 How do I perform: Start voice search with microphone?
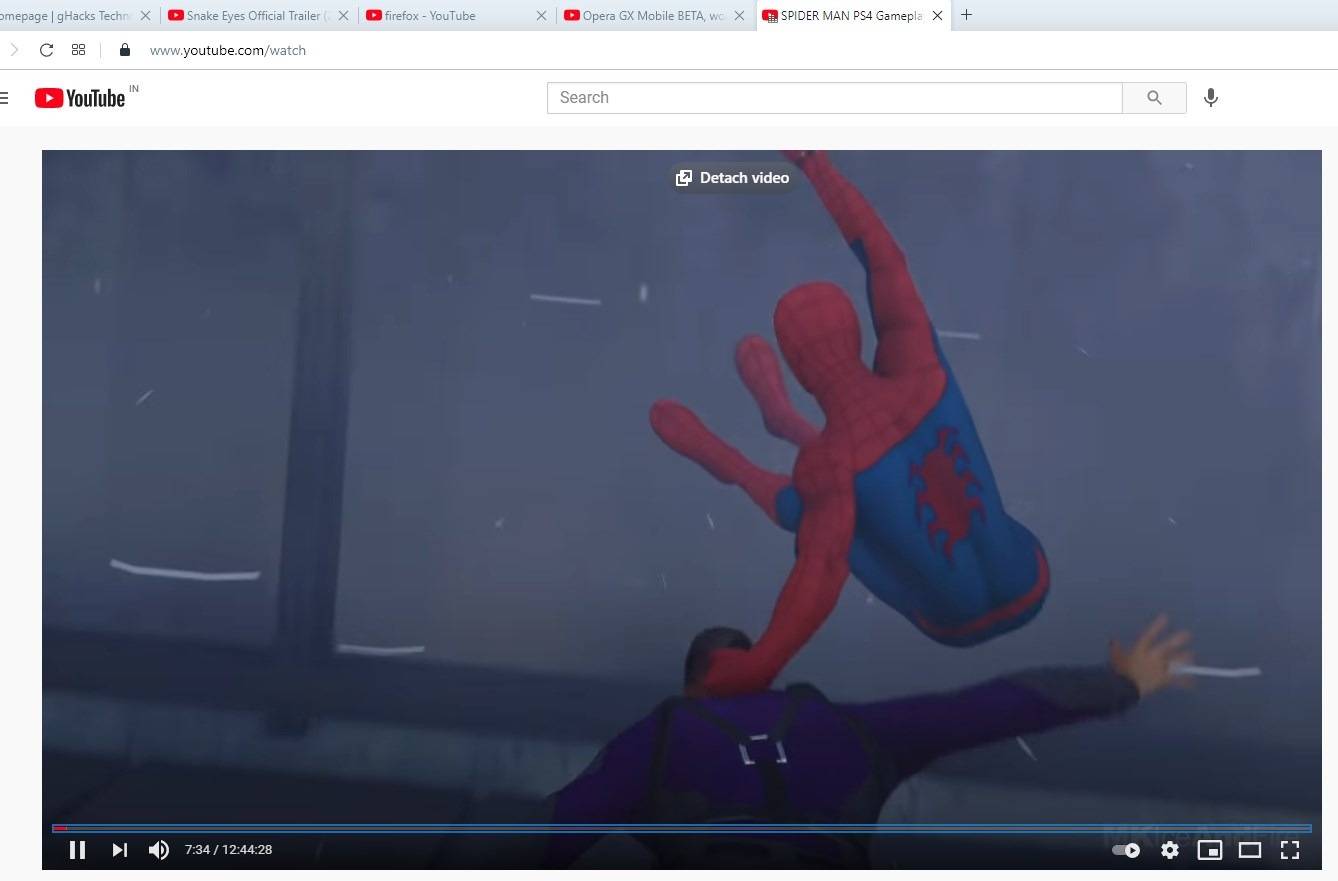(x=1211, y=98)
